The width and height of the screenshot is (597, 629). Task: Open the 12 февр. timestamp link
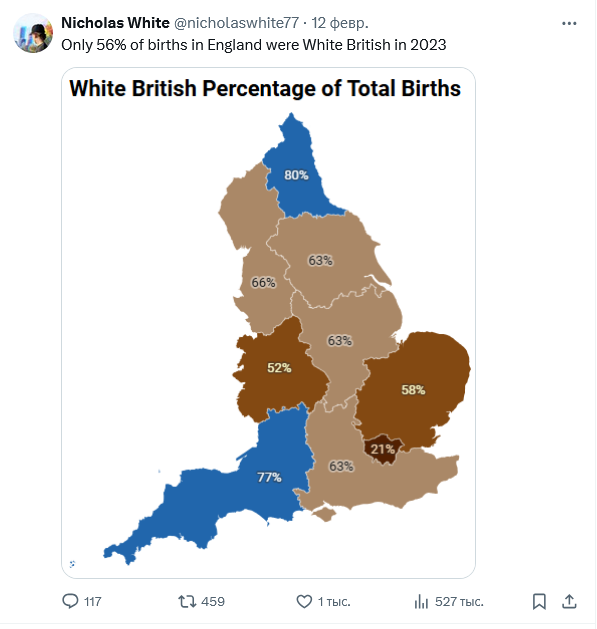coord(340,23)
